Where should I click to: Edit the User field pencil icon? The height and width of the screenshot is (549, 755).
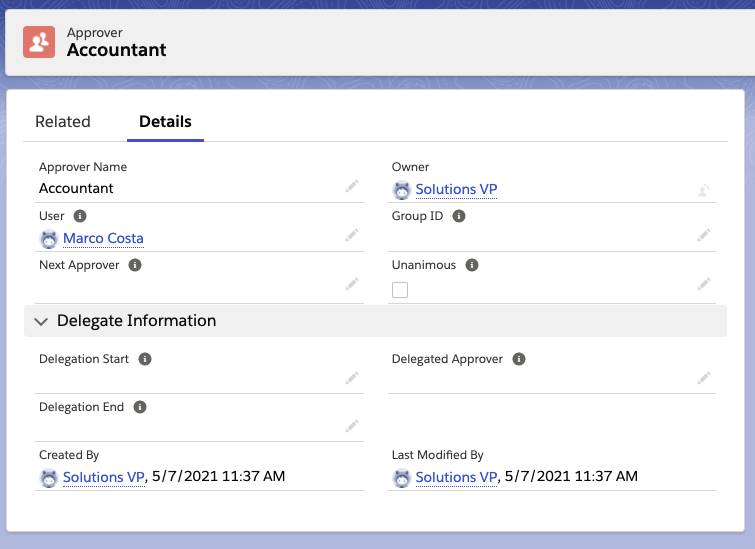(x=352, y=235)
